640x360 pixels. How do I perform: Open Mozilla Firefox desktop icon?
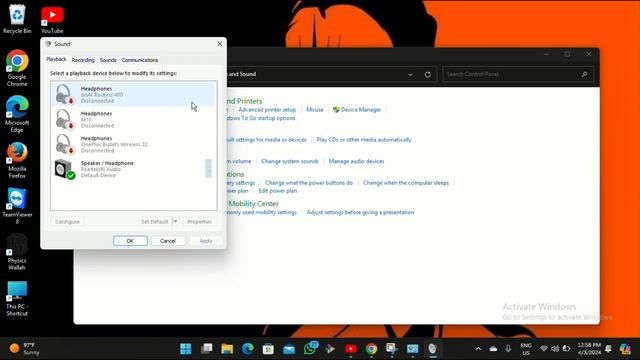tap(17, 160)
